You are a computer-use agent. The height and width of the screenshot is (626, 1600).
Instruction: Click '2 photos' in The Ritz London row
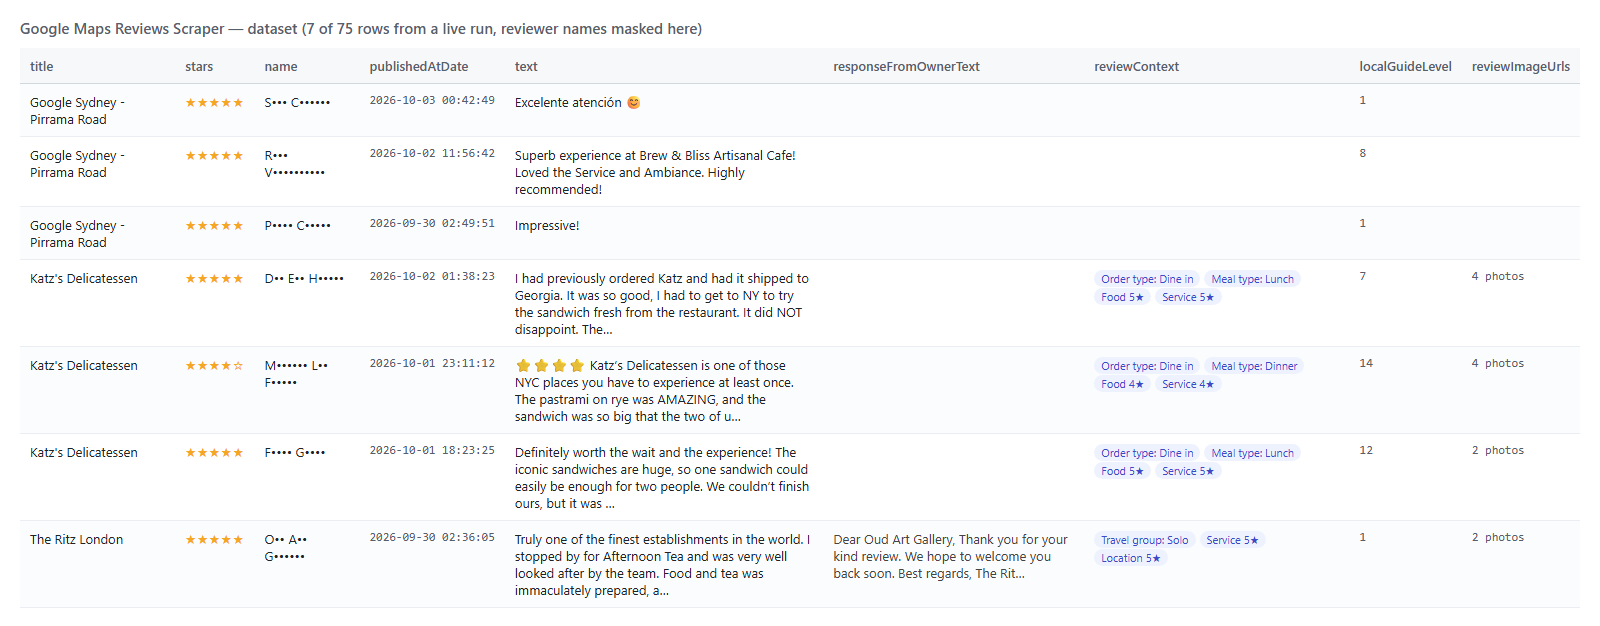1498,537
